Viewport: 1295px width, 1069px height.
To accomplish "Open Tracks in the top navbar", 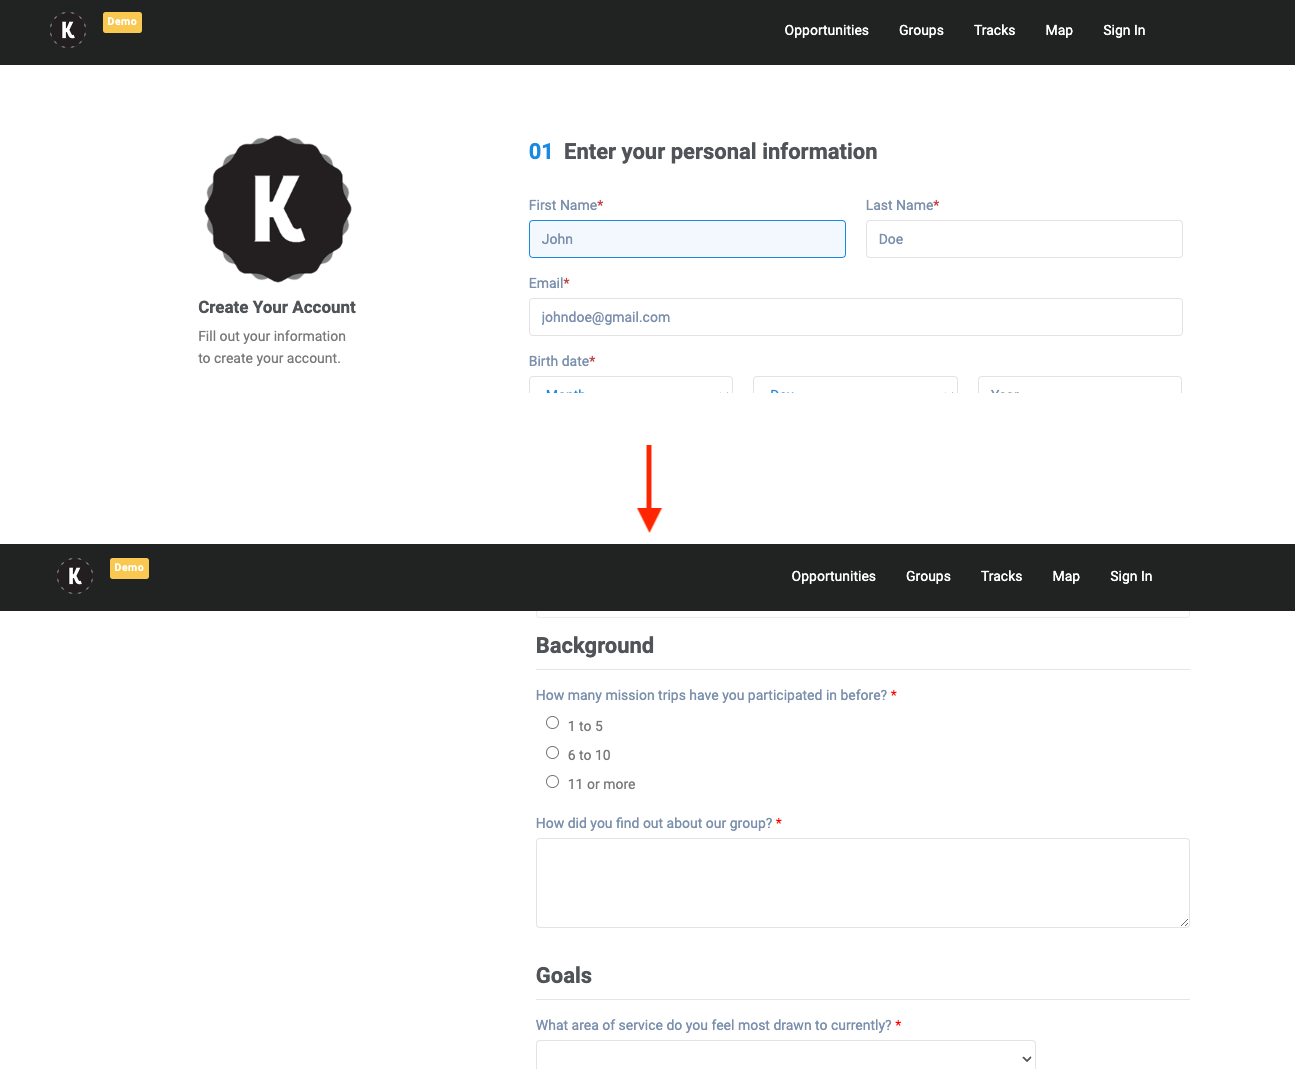I will pos(994,30).
